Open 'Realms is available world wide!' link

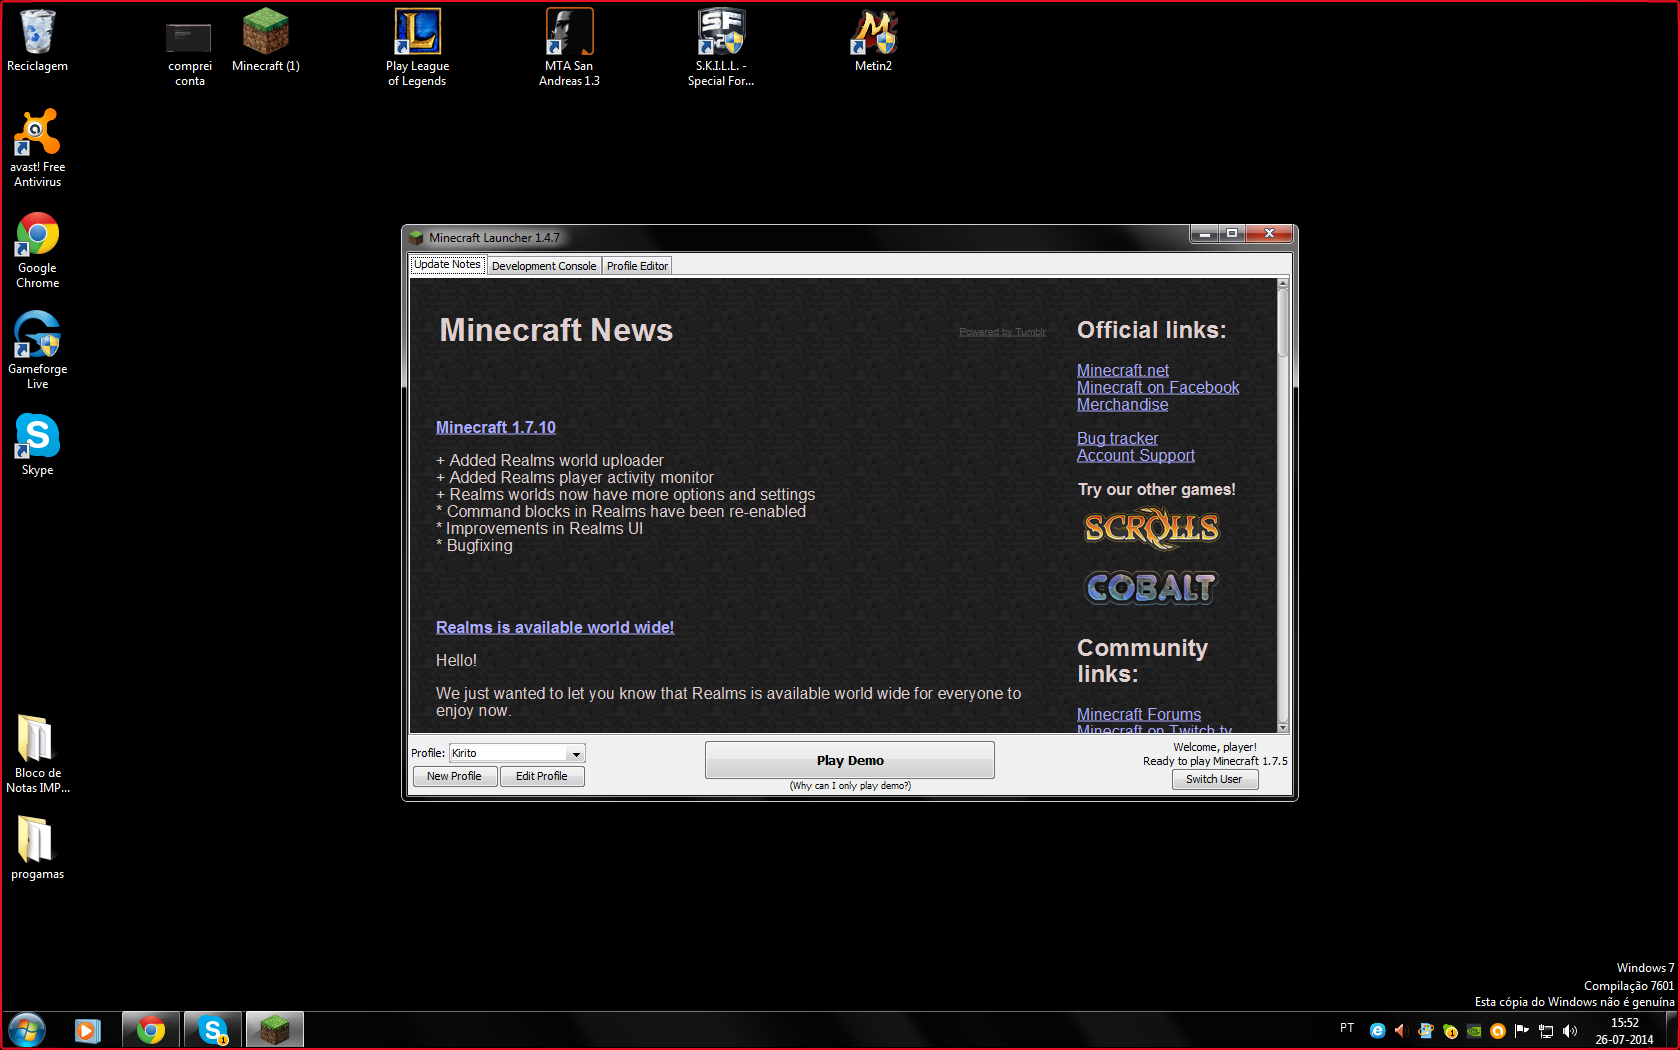pos(555,627)
